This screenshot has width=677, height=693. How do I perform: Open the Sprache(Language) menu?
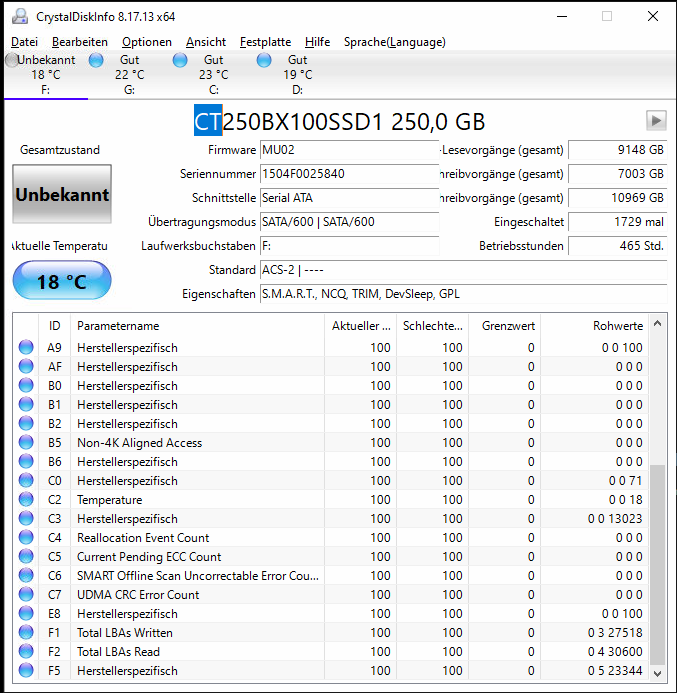(x=395, y=42)
